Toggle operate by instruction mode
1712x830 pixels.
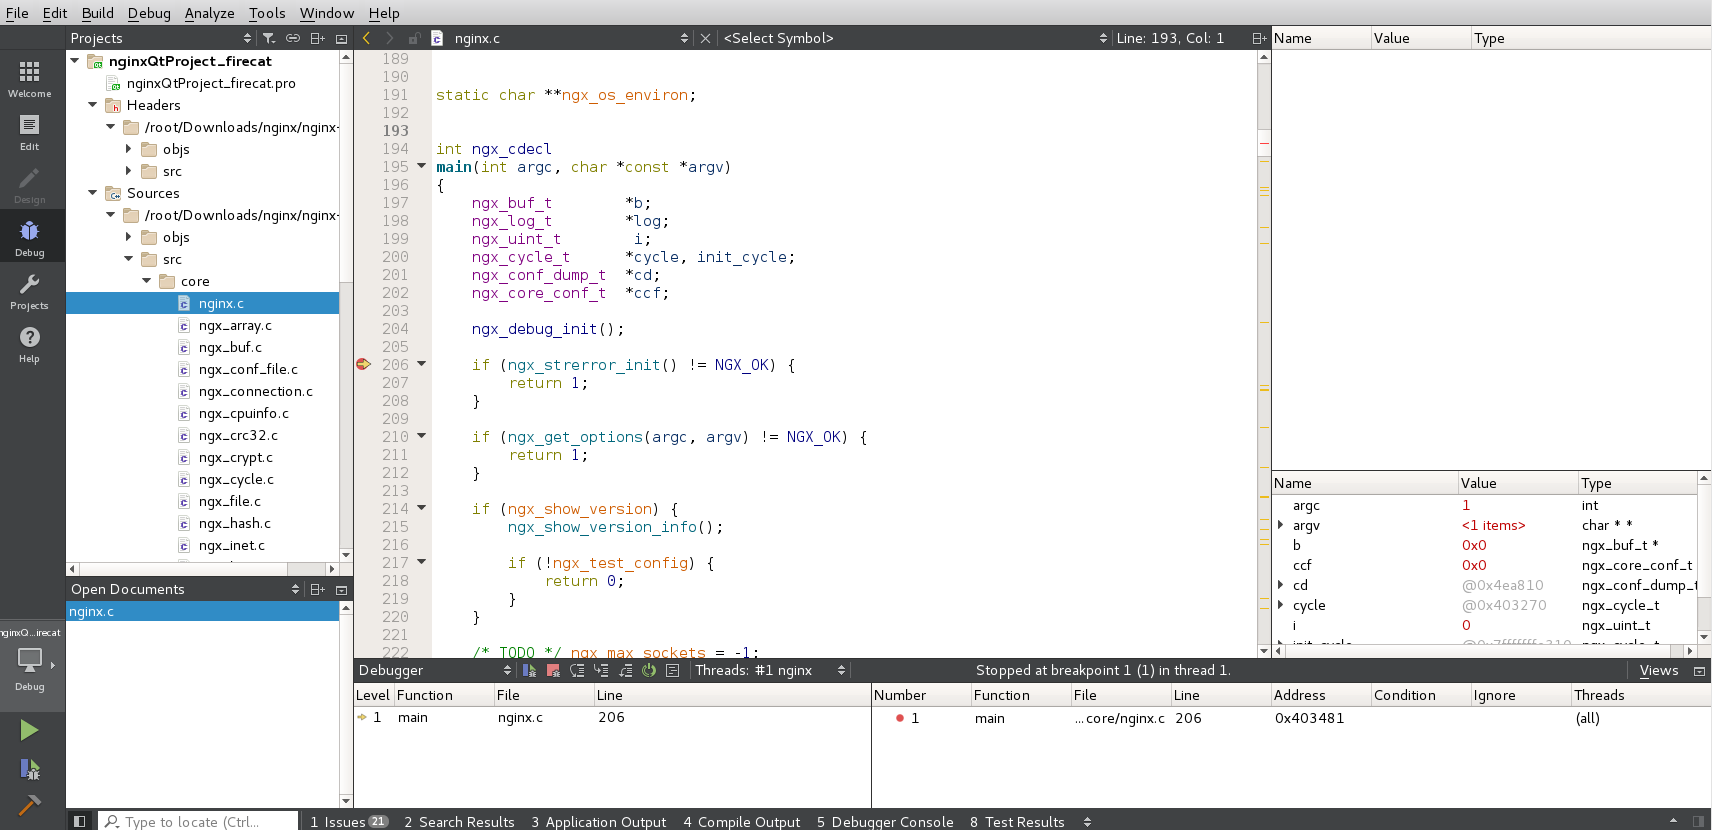tap(673, 670)
